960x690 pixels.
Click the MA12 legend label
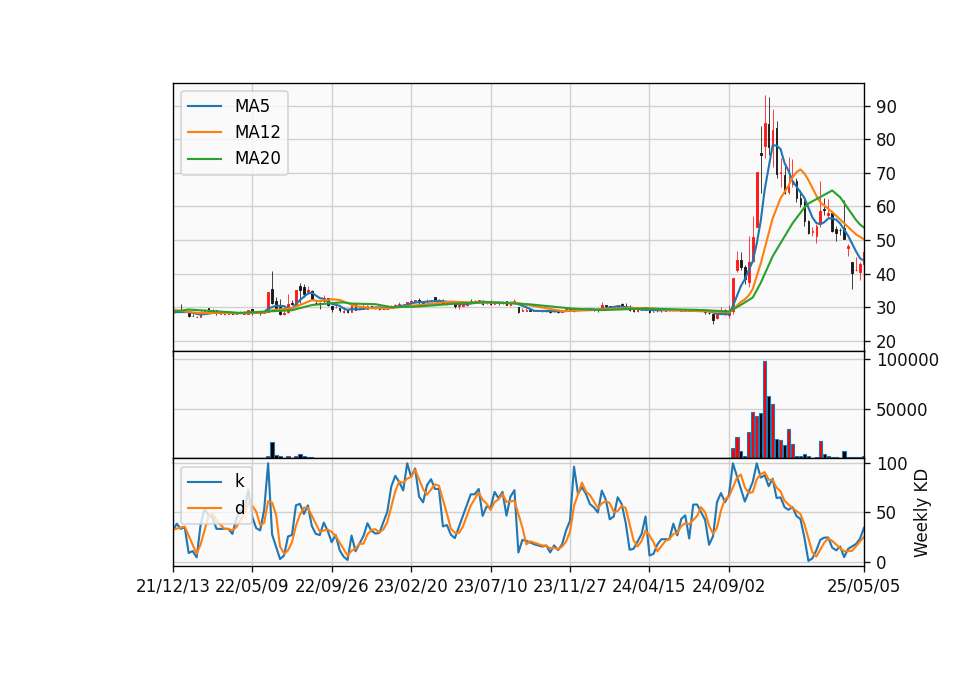click(257, 132)
